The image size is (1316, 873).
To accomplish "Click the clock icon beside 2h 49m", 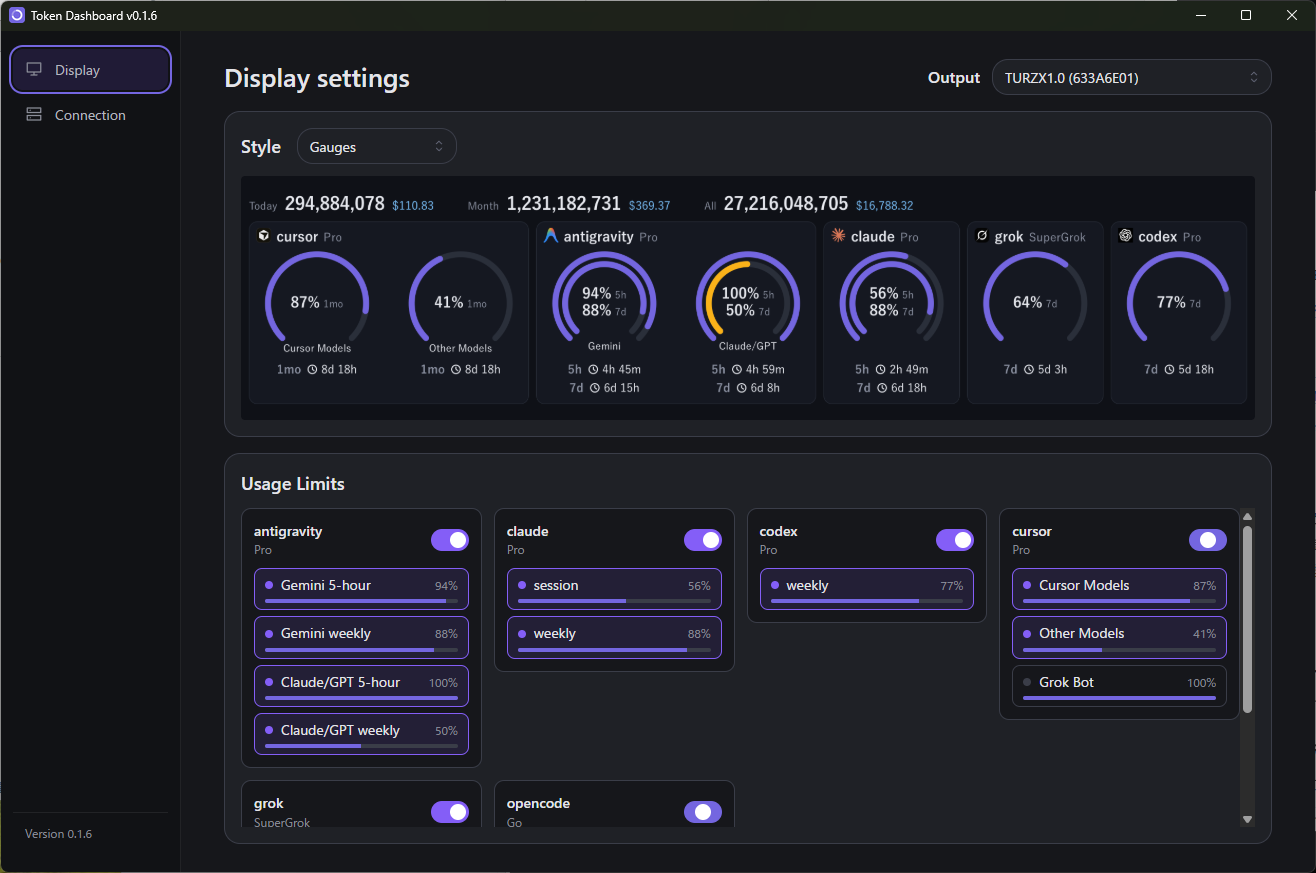I will coord(880,370).
